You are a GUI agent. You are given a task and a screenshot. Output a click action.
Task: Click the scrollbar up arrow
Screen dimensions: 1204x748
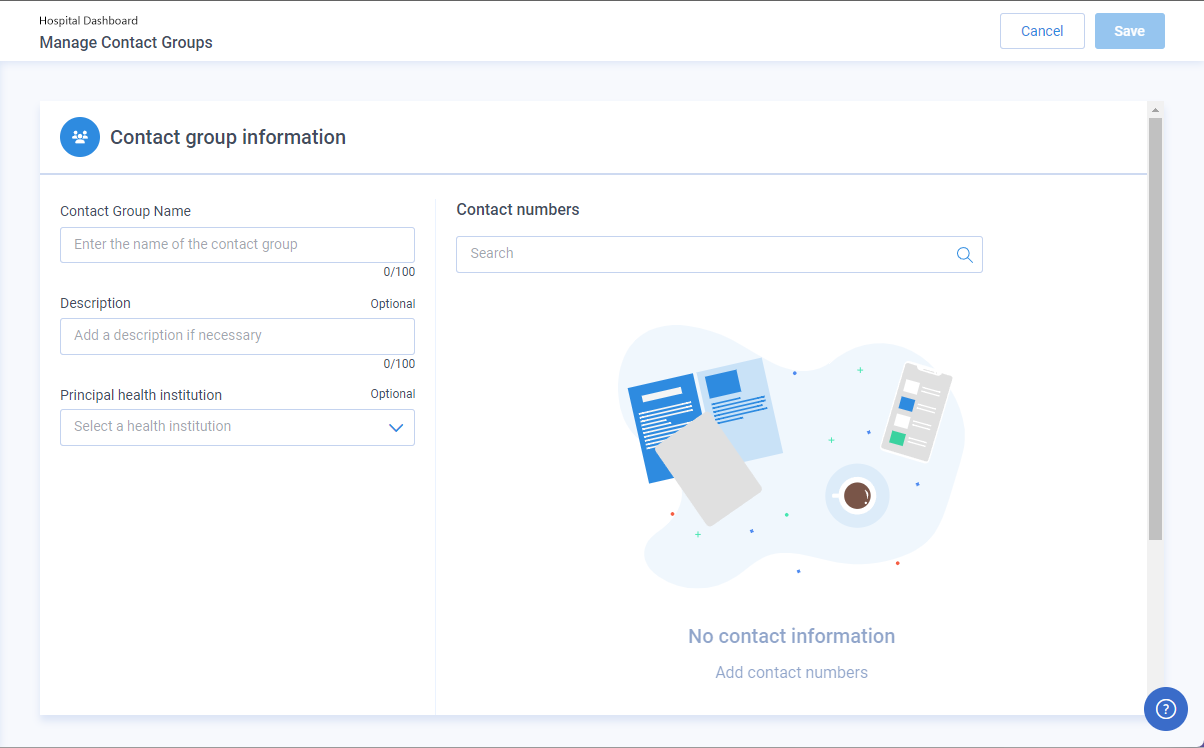tap(1155, 109)
